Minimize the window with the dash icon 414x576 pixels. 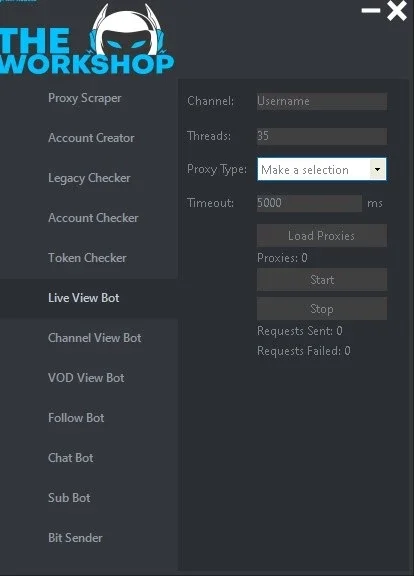tap(370, 10)
